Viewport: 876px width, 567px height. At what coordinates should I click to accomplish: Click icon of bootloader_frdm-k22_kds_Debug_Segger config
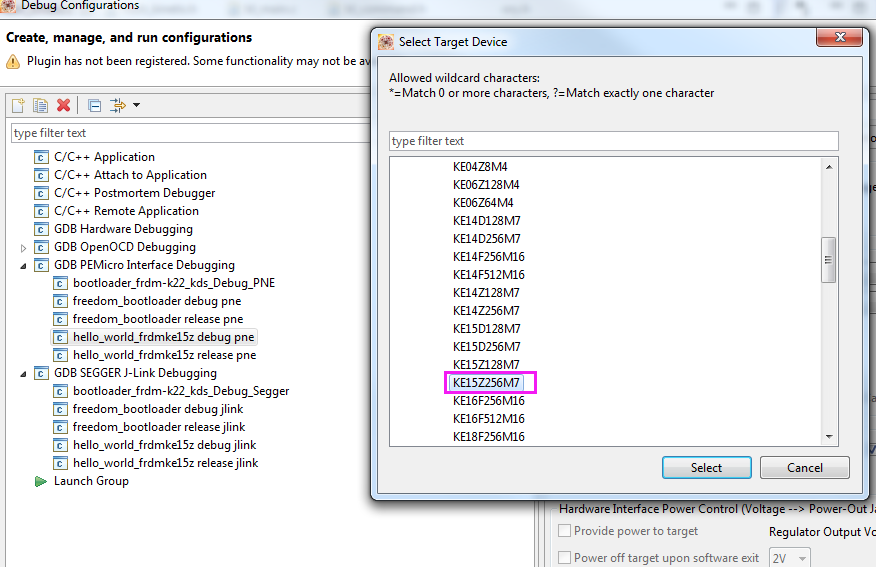click(x=60, y=391)
